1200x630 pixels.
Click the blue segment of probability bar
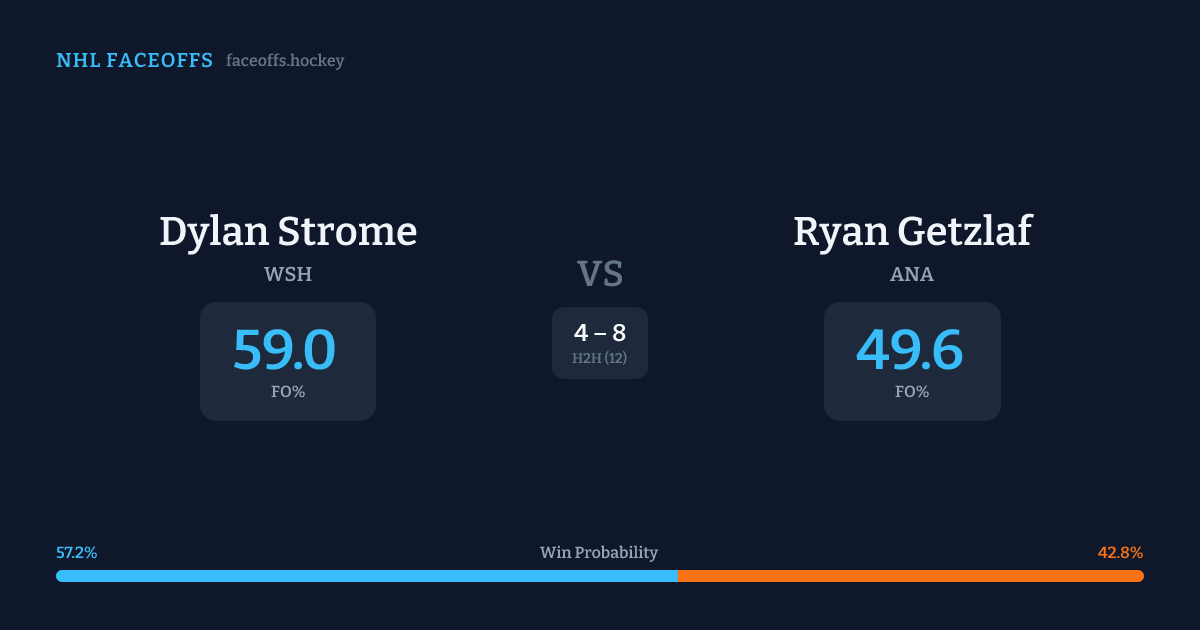[x=366, y=576]
